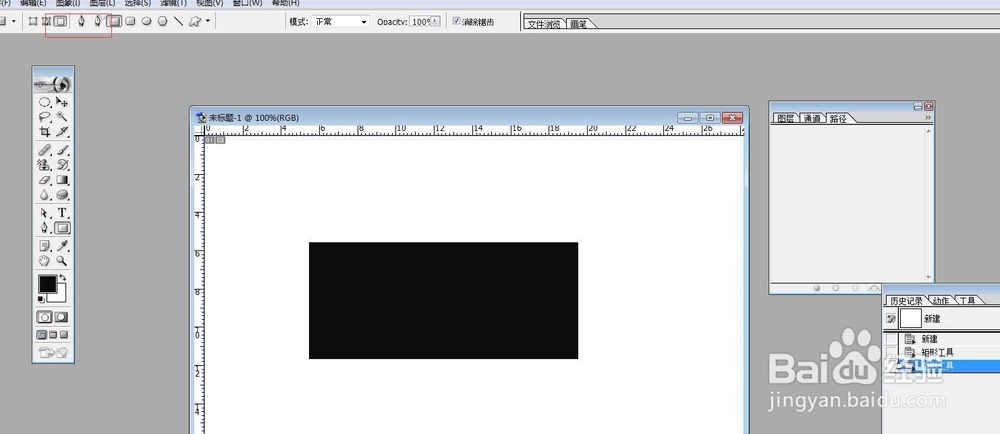Open blending mode dropdown showing 正常
This screenshot has height=434, width=1000.
pyautogui.click(x=339, y=22)
